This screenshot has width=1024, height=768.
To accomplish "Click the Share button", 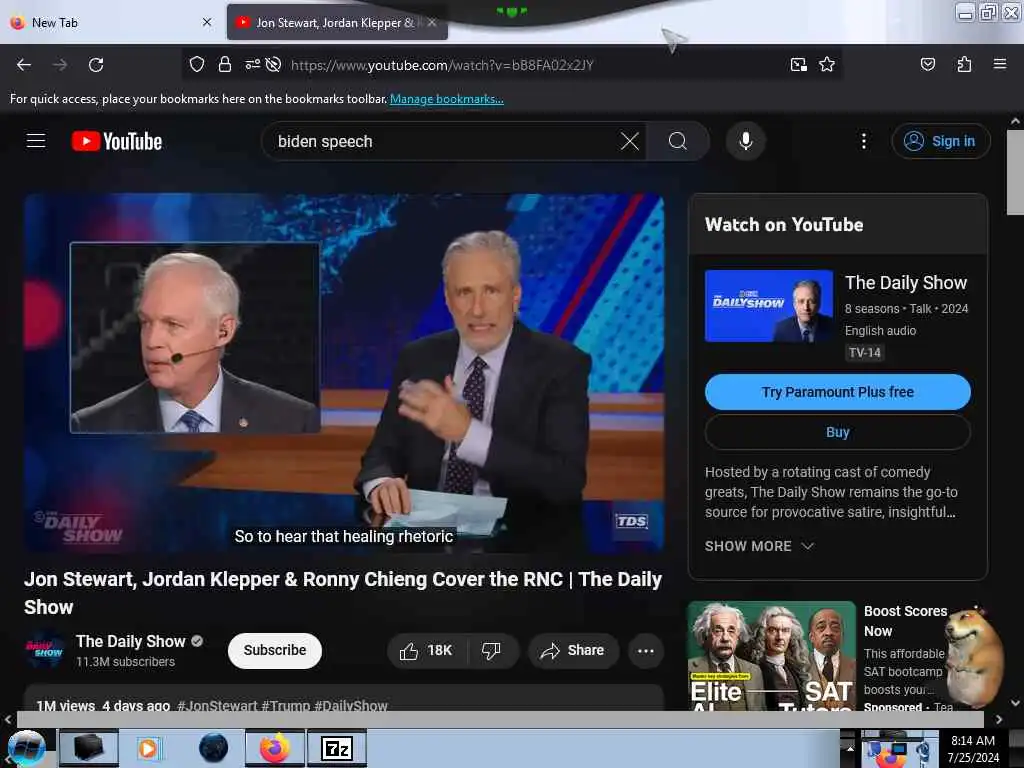I will 573,650.
